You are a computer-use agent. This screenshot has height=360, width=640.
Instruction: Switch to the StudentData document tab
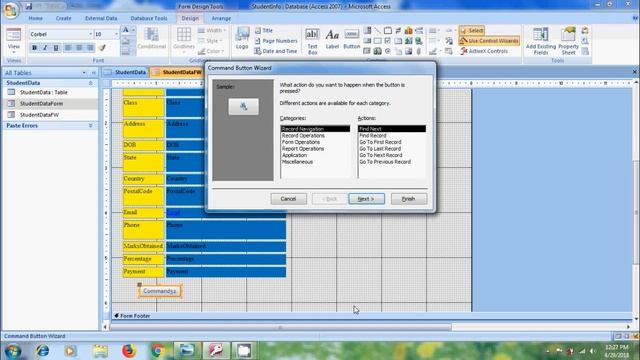126,72
